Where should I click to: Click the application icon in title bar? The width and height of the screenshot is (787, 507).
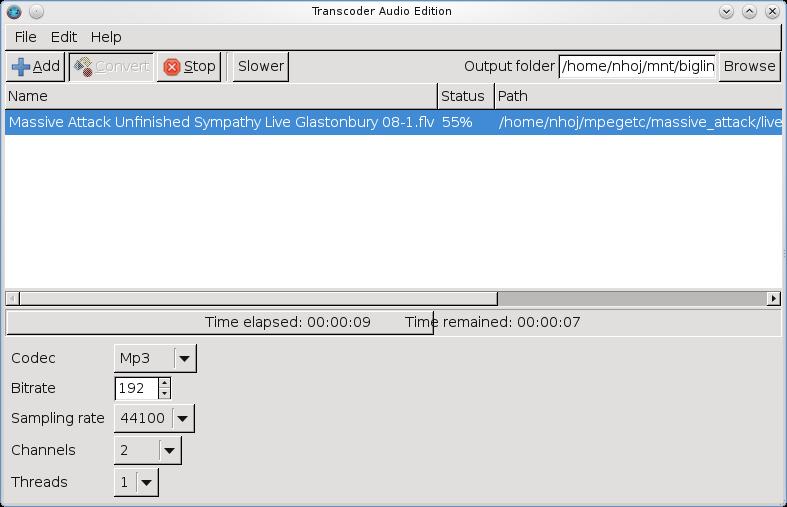tap(14, 11)
